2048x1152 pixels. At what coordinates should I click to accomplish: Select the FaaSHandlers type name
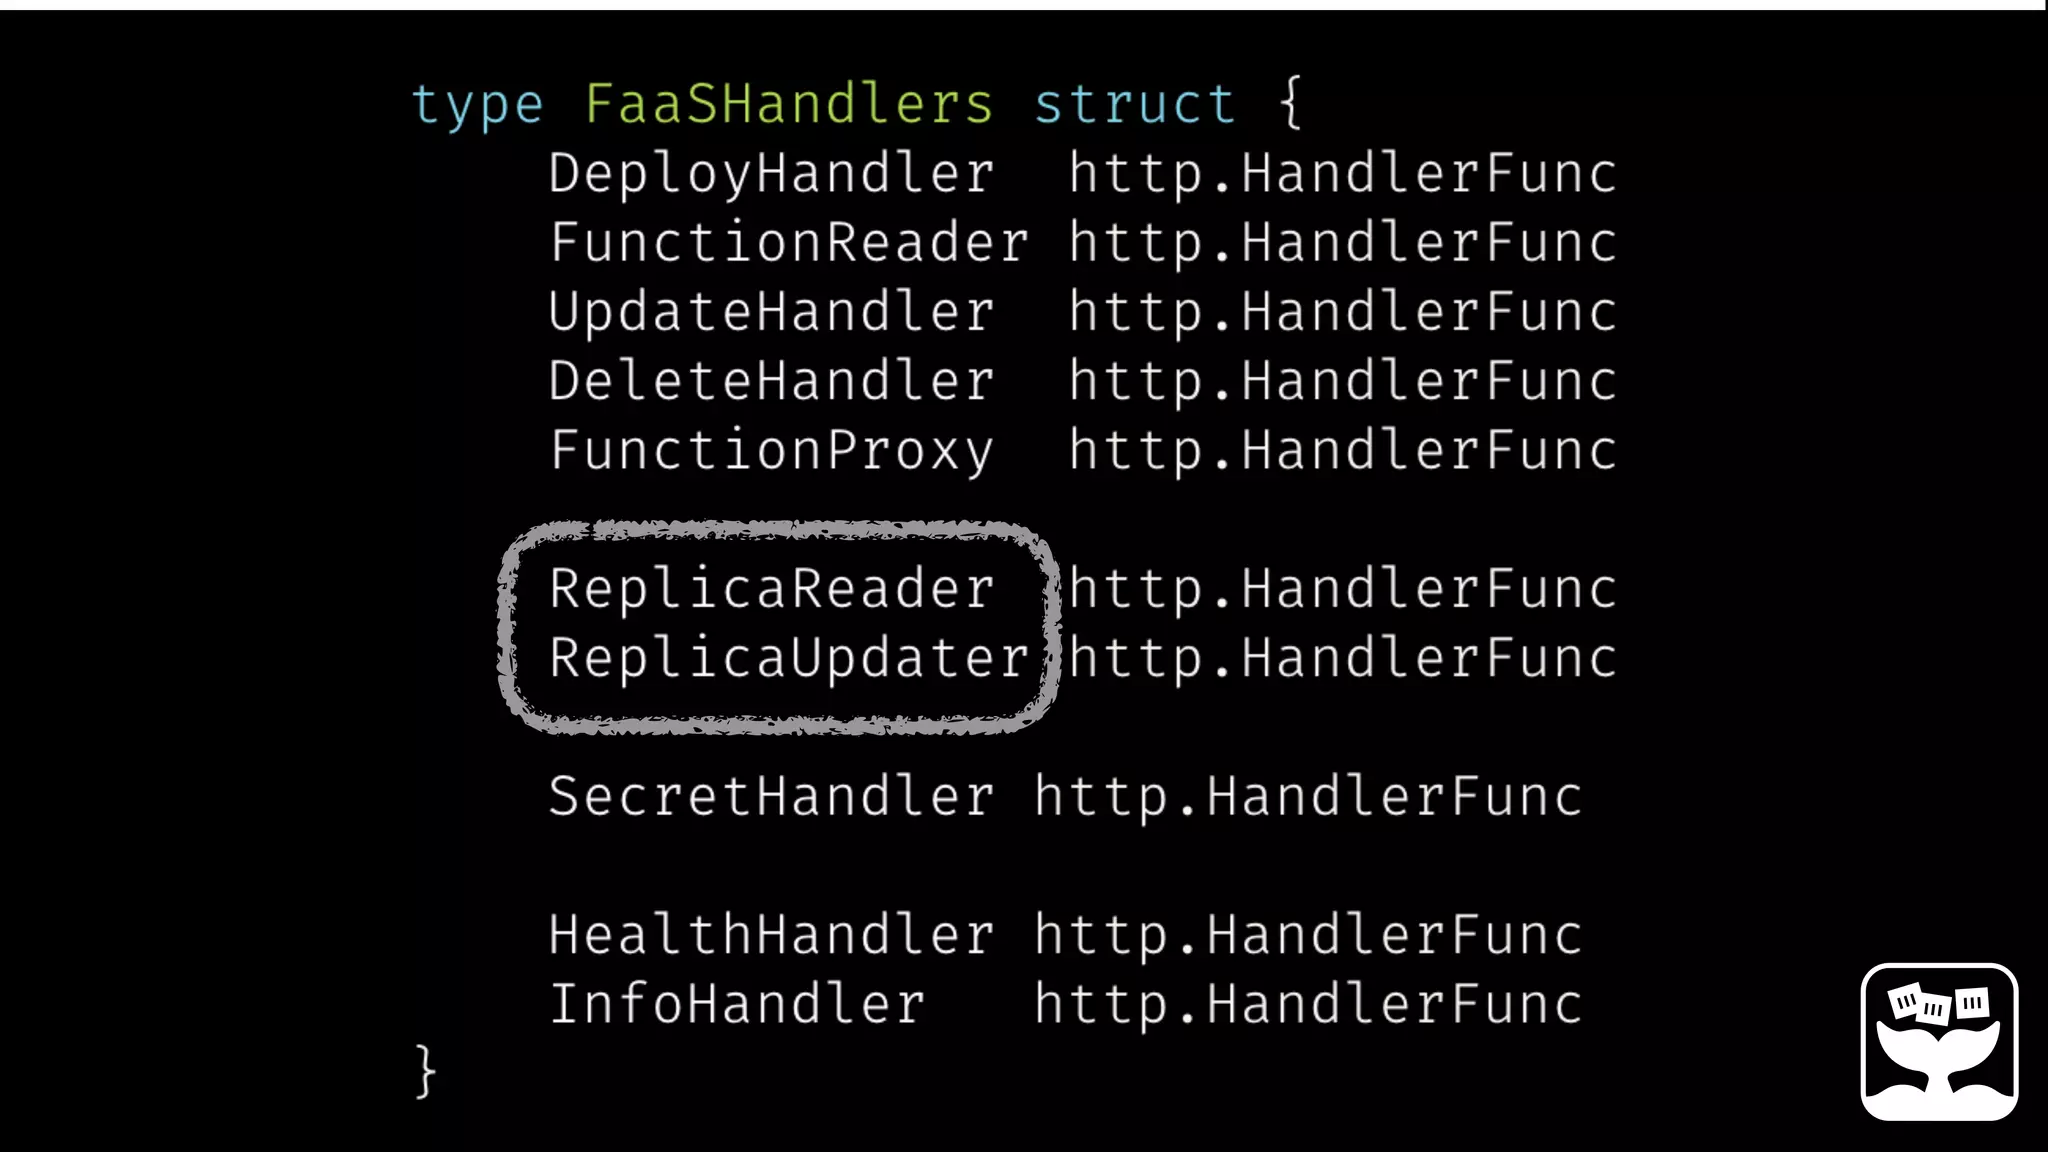(789, 104)
